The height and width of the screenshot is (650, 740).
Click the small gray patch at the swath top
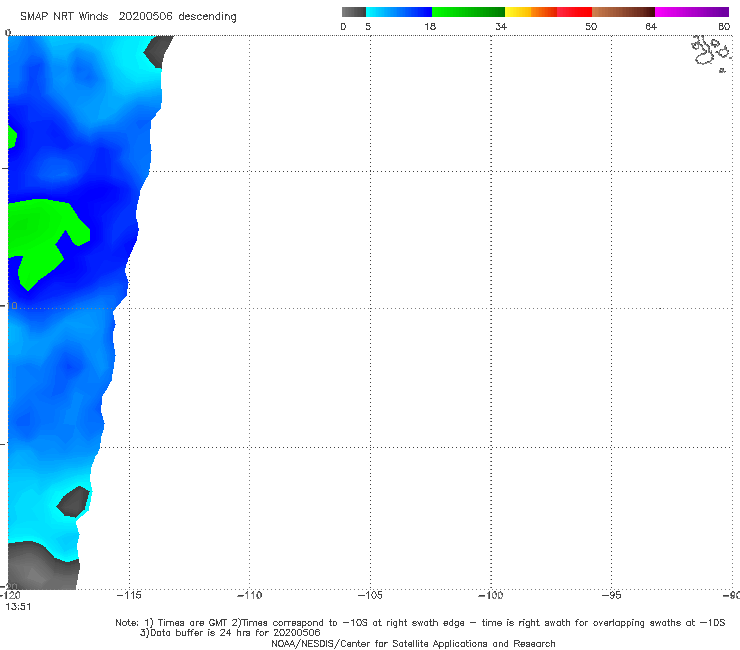coord(158,51)
